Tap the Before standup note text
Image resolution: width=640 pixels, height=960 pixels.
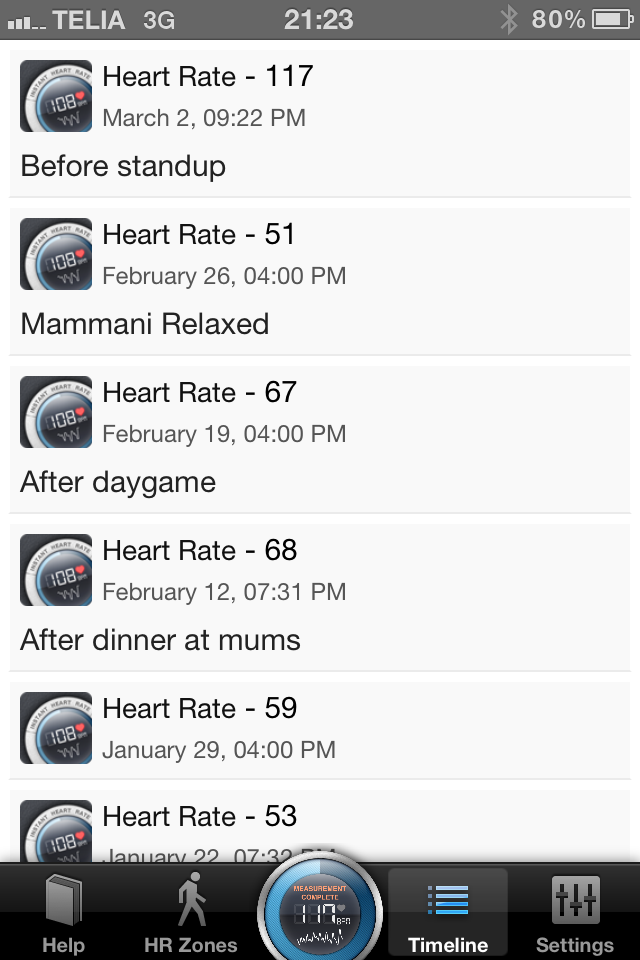tap(123, 167)
